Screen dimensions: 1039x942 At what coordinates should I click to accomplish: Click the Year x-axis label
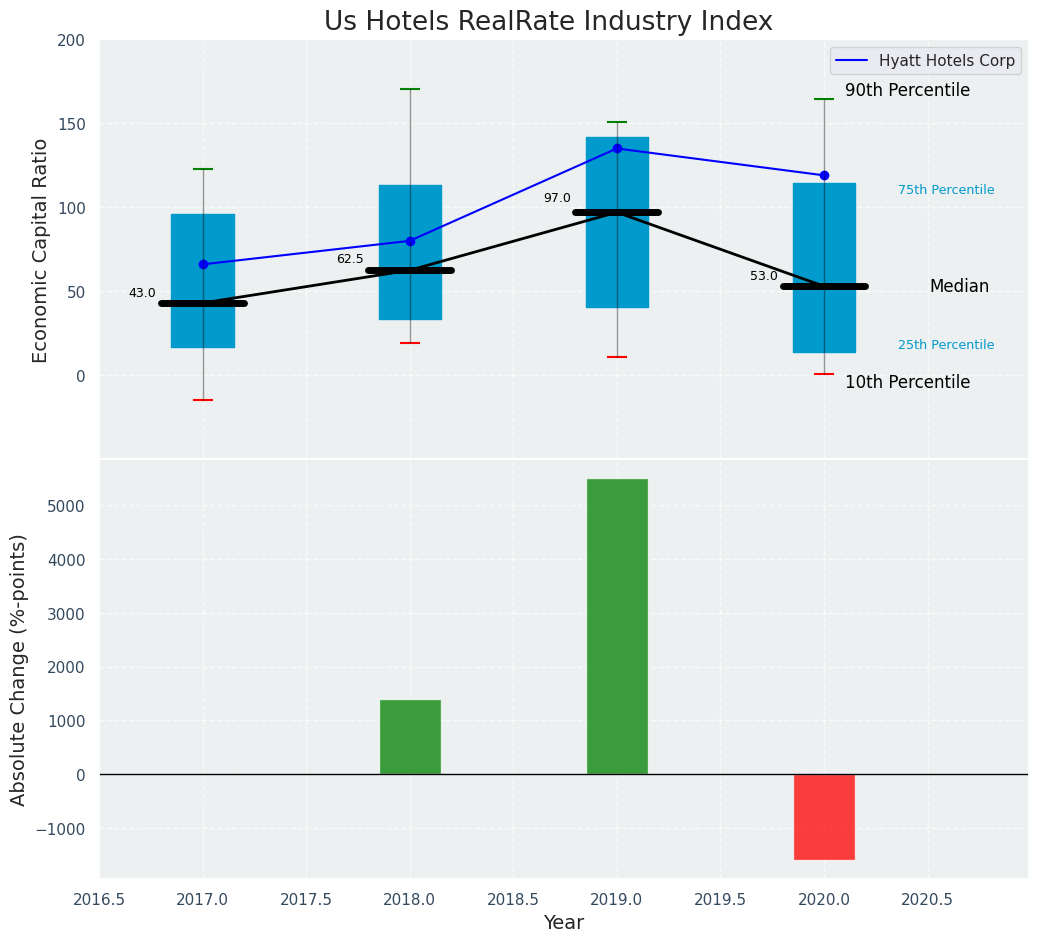563,923
